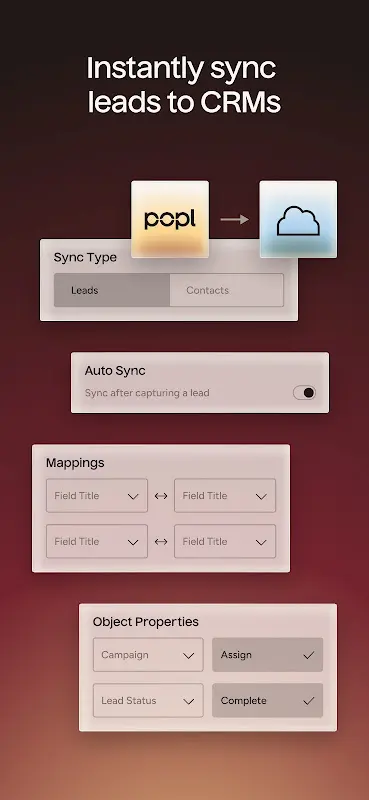Image resolution: width=369 pixels, height=800 pixels.
Task: Click 'Instantly sync leads to CRMs' headline
Action: click(184, 85)
